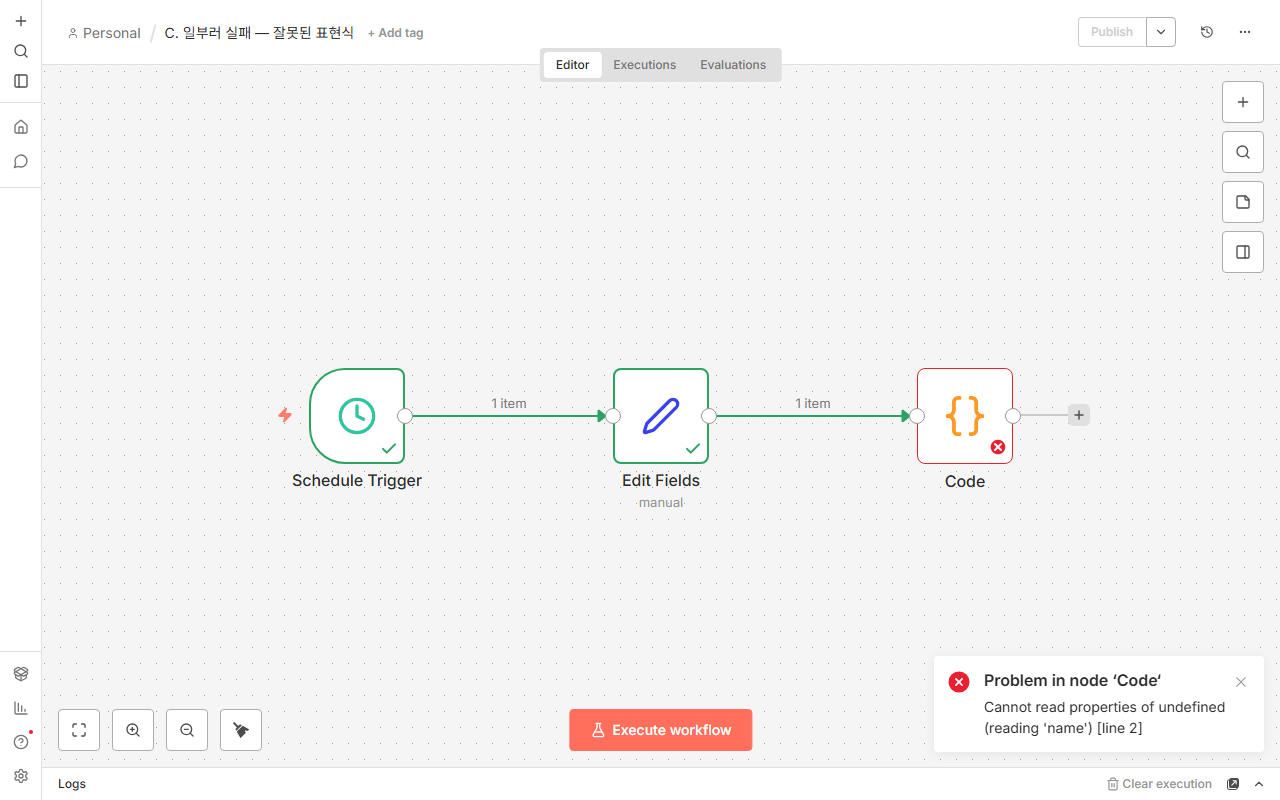Click the lightning trigger icon beside Schedule Trigger
Image resolution: width=1280 pixels, height=800 pixels.
click(x=285, y=415)
